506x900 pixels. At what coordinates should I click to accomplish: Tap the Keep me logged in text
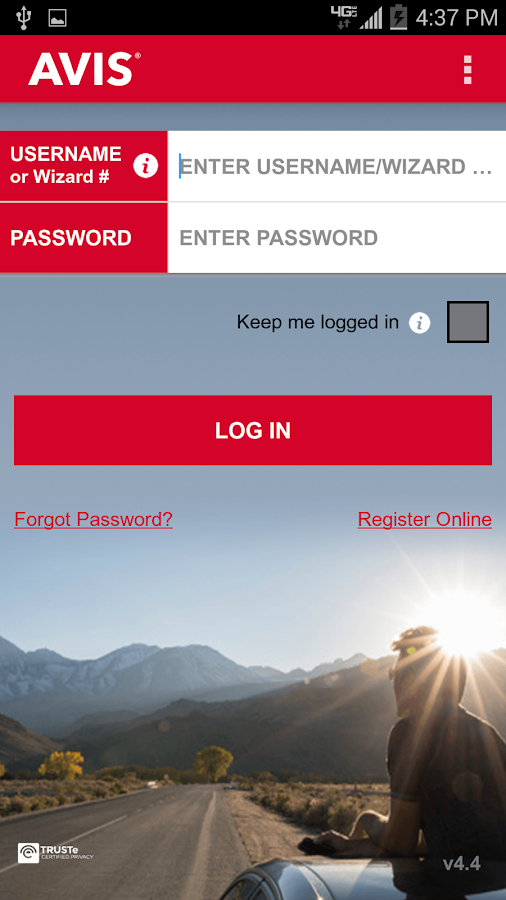317,322
